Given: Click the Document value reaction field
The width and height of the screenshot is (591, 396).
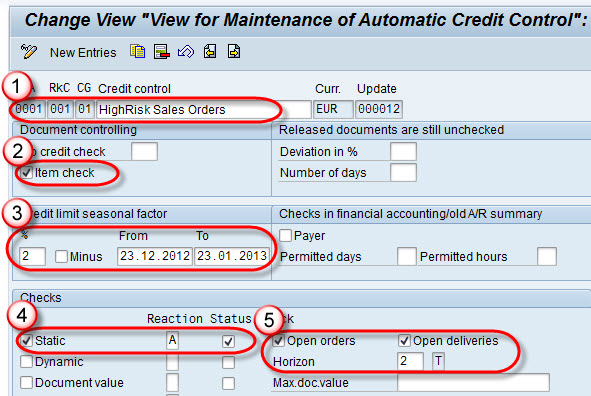Looking at the screenshot, I should tap(172, 383).
